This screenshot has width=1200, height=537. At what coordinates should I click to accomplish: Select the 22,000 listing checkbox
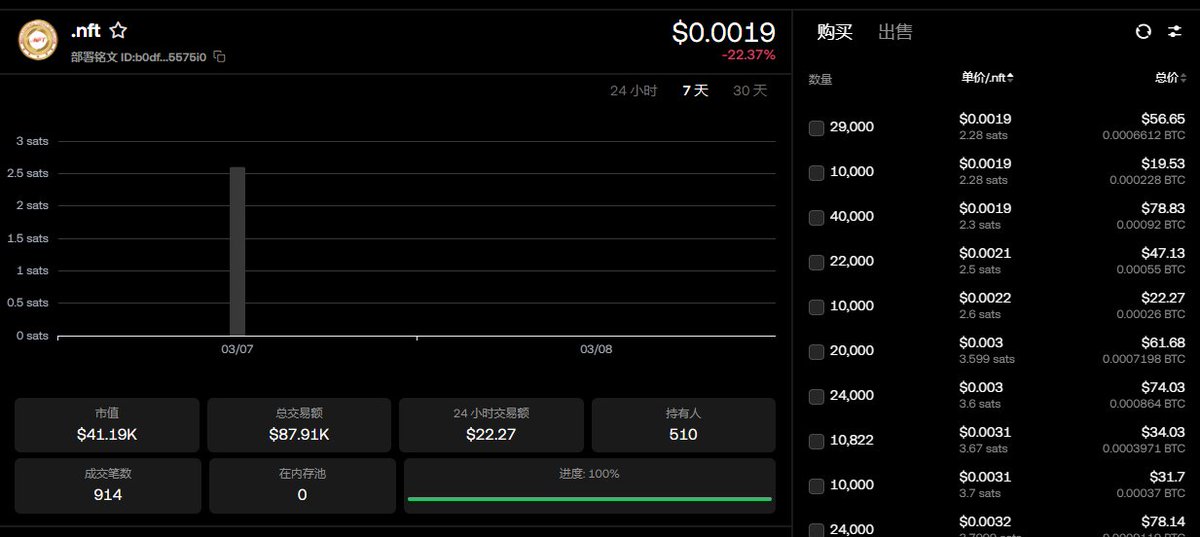pyautogui.click(x=816, y=262)
